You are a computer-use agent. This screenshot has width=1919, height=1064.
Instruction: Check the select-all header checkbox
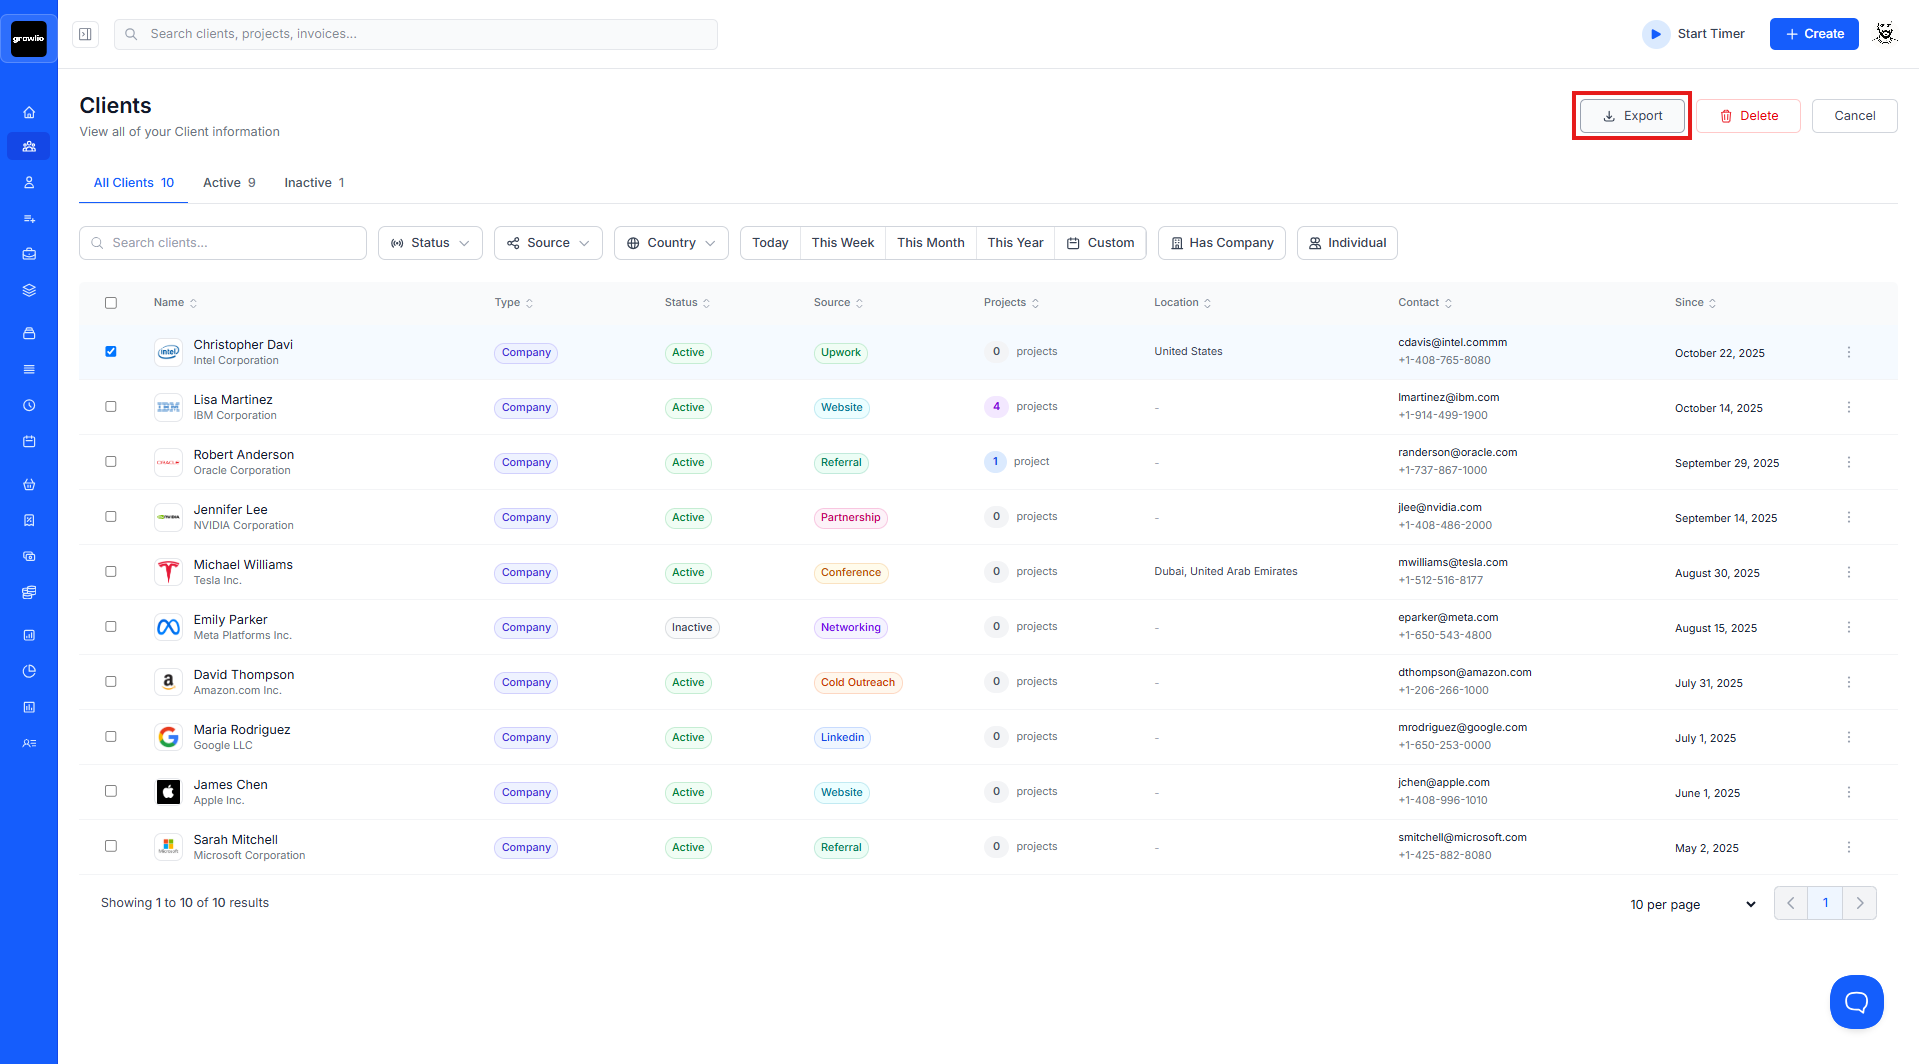[x=111, y=303]
